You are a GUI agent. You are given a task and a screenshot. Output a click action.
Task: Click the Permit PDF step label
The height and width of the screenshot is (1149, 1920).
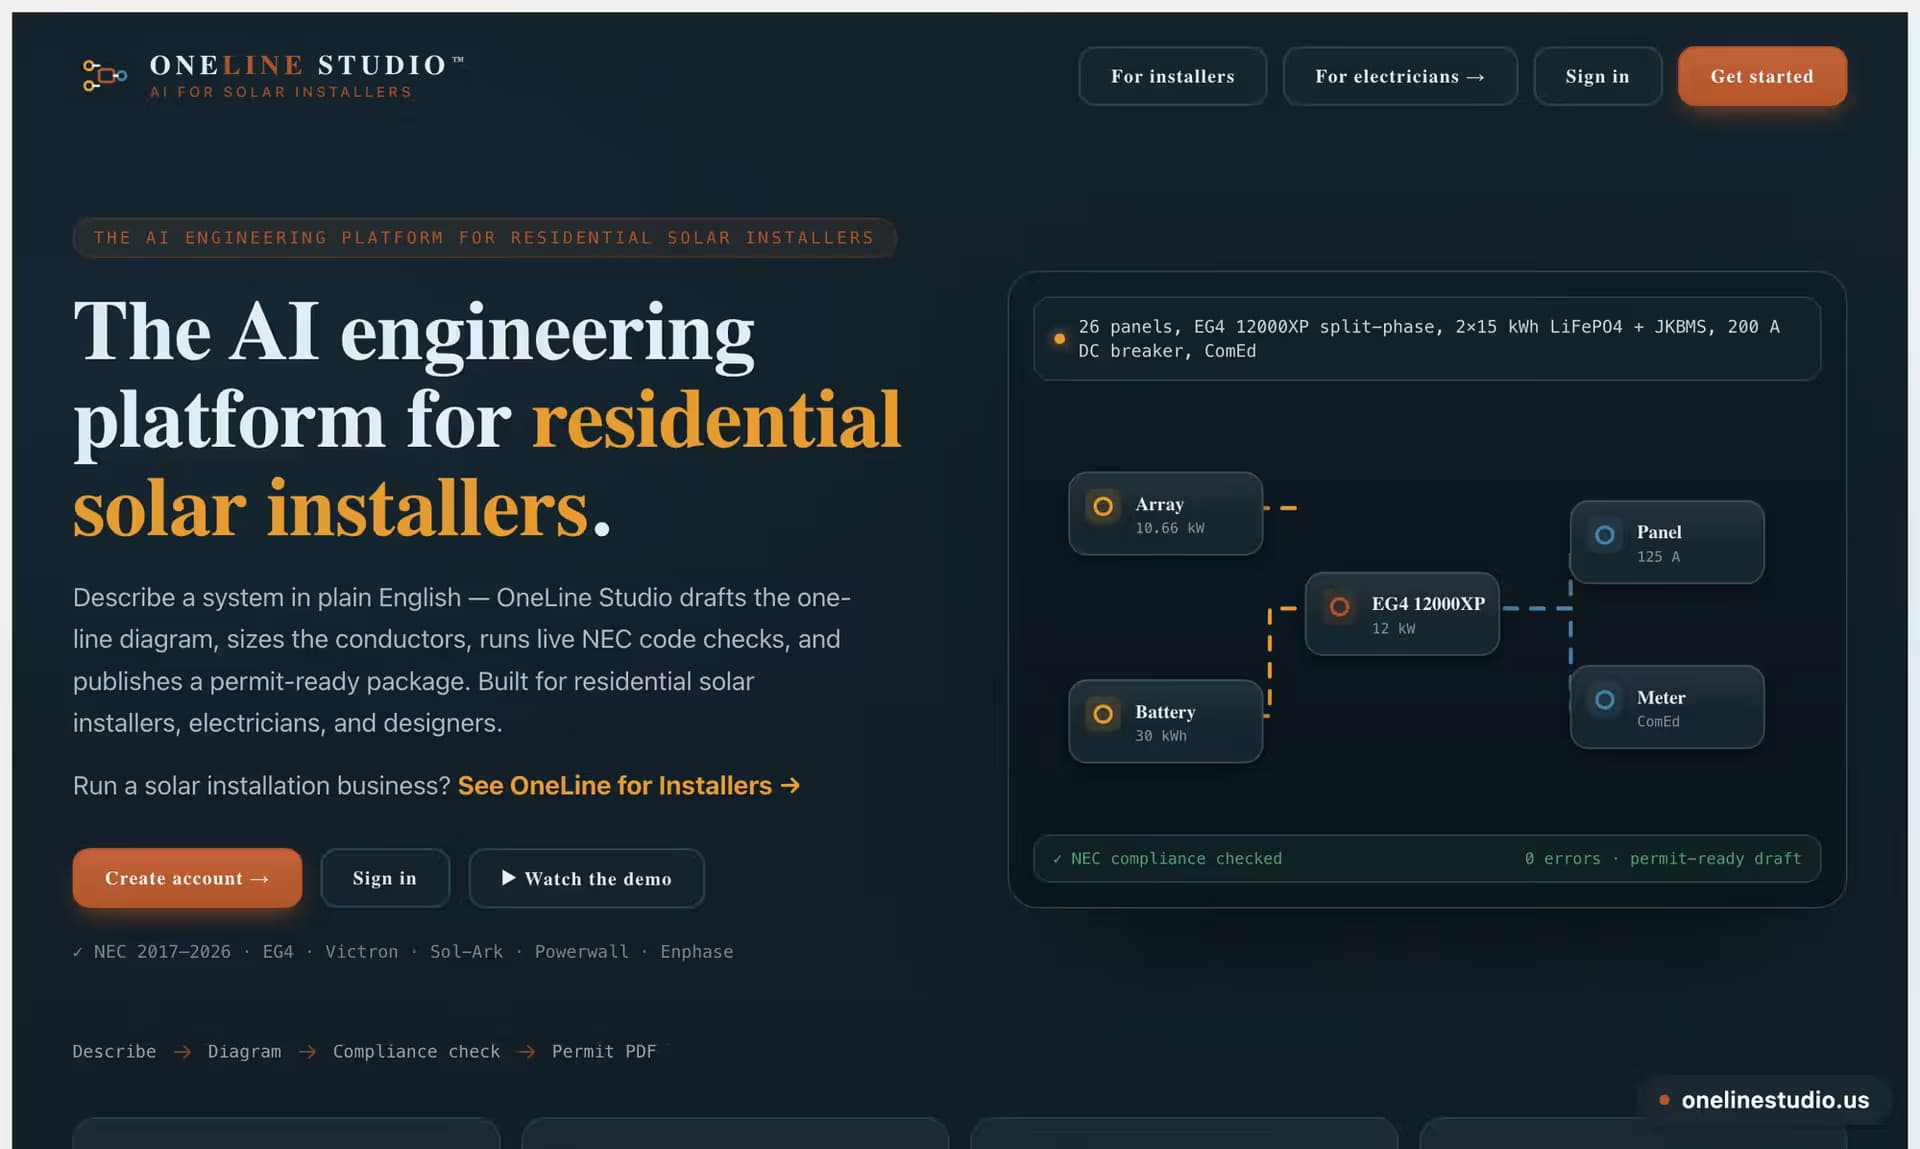604,1052
